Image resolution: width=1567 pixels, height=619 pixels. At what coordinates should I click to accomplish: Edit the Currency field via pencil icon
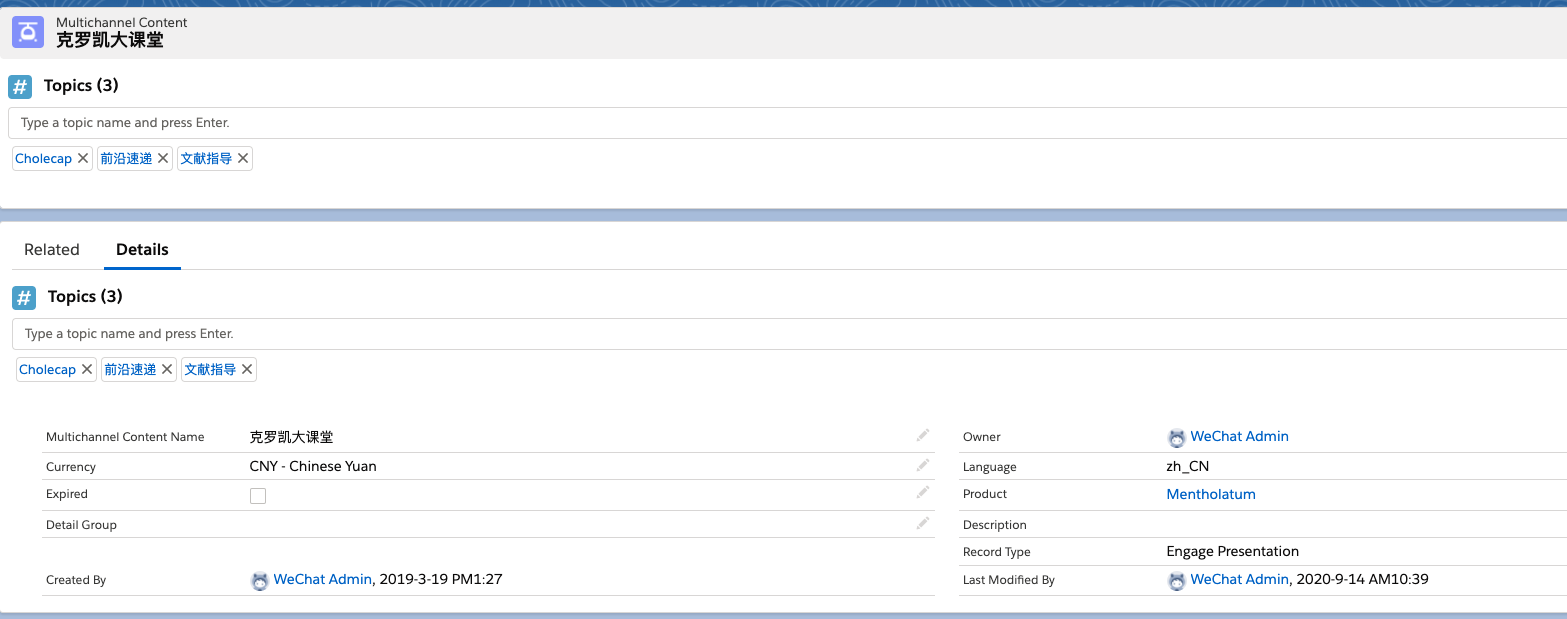pyautogui.click(x=922, y=465)
